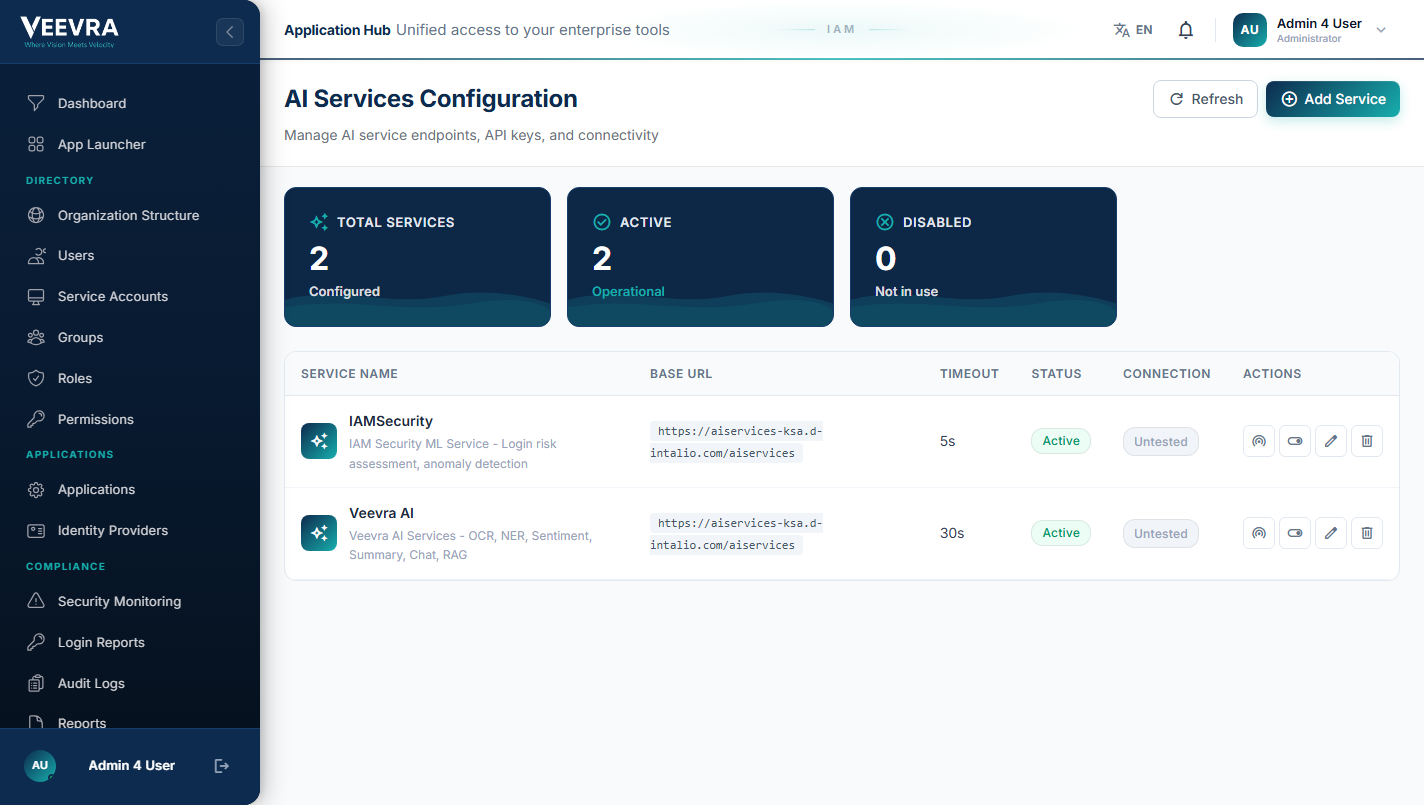Click the IAMSecurity service name
Viewport: 1424px width, 805px height.
click(391, 421)
